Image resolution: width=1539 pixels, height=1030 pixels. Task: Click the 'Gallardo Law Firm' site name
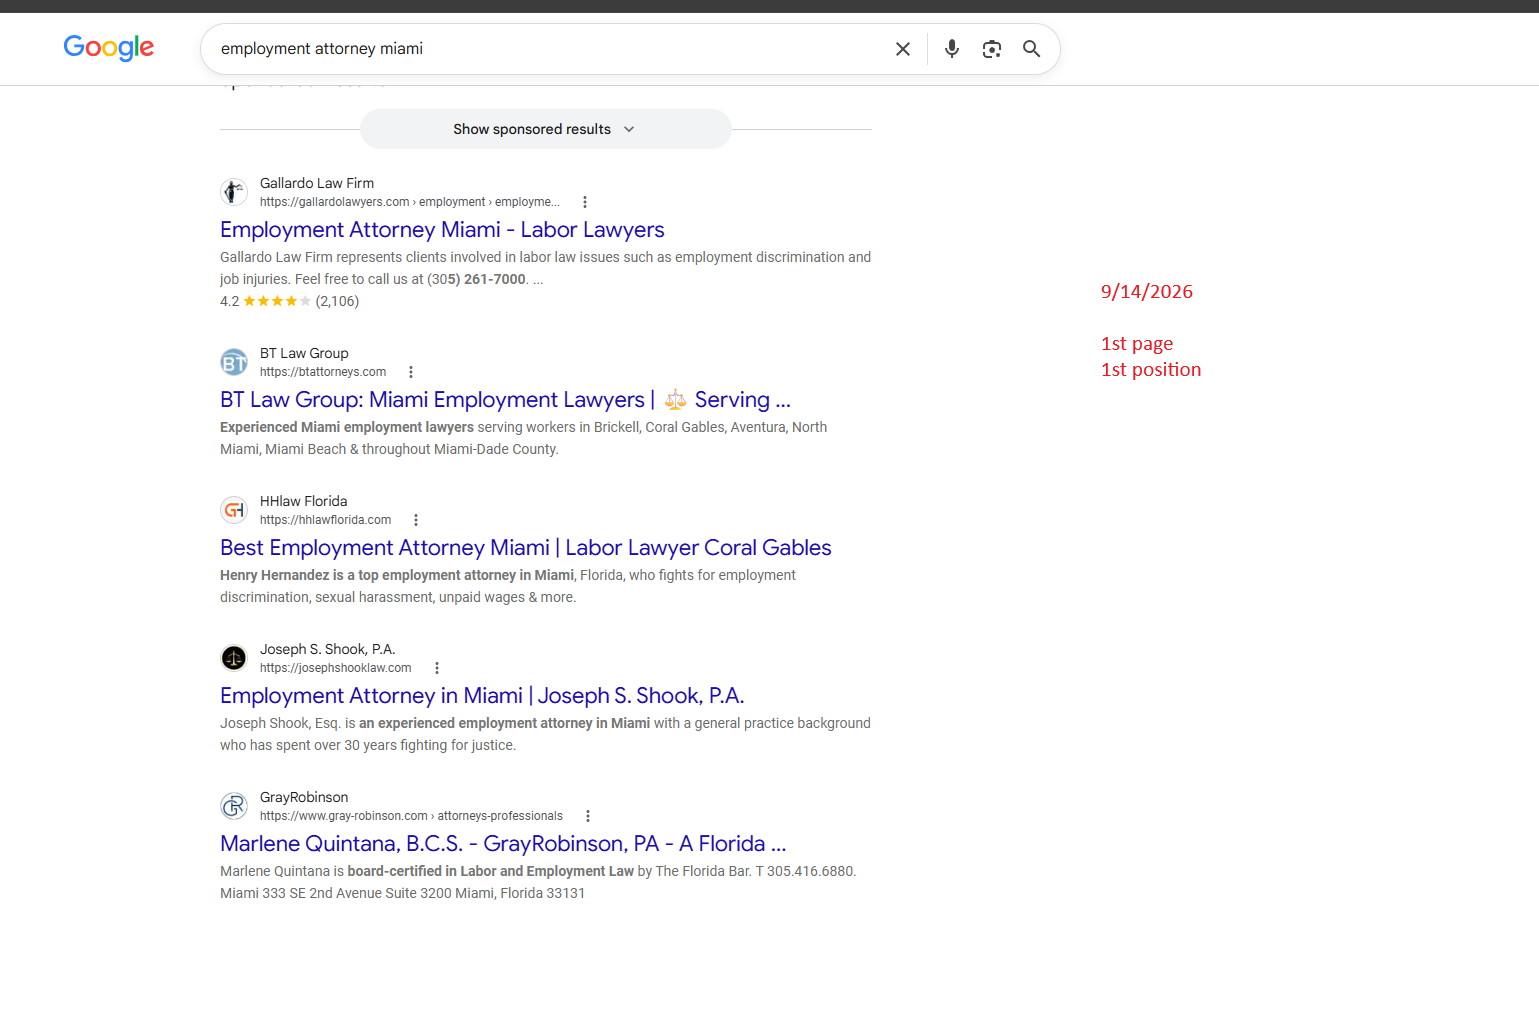317,183
